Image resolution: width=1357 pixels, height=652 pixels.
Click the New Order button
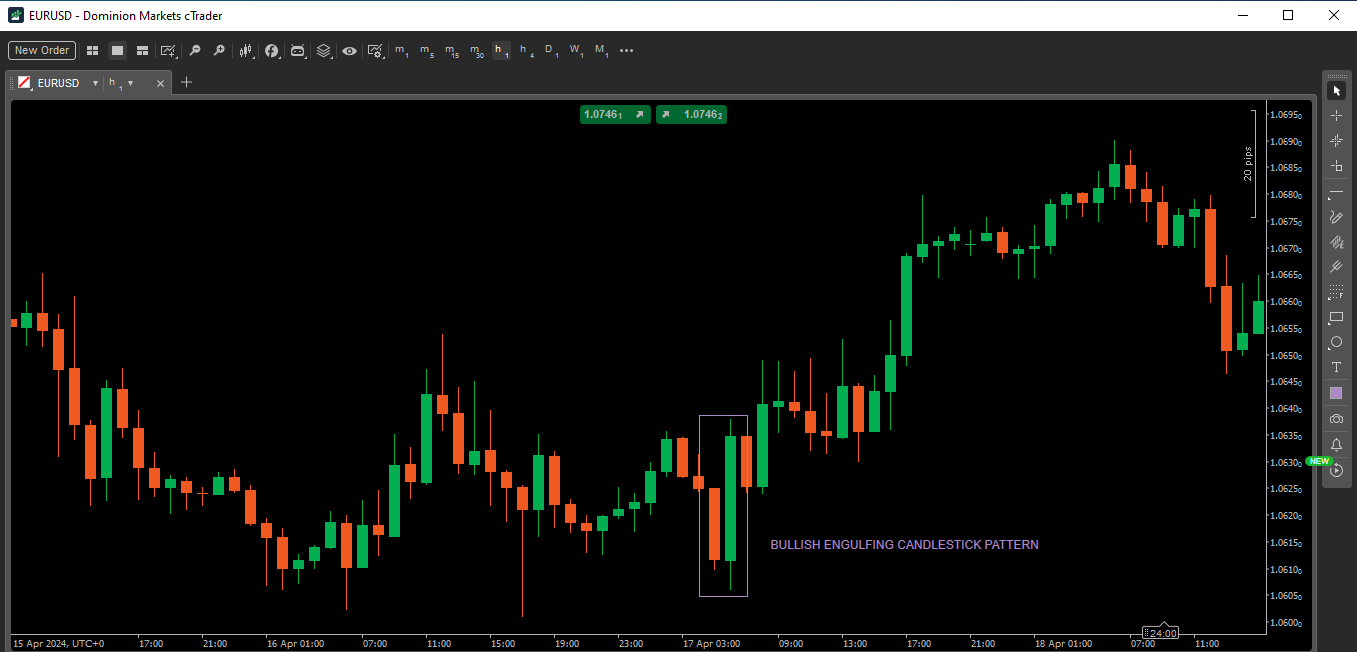pos(41,50)
